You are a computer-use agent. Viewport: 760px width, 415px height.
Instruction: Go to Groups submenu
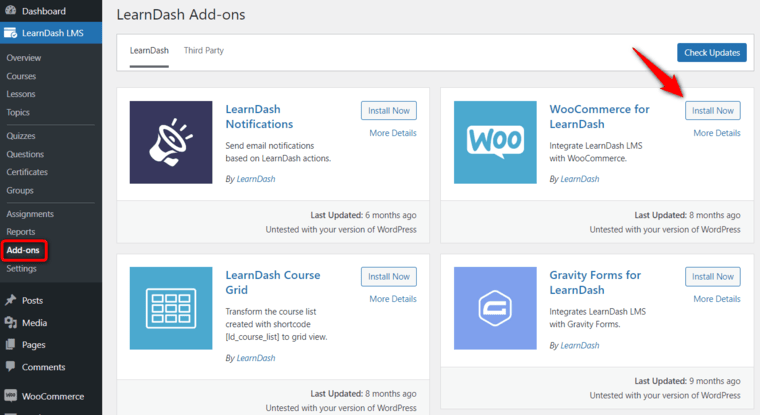pos(20,191)
